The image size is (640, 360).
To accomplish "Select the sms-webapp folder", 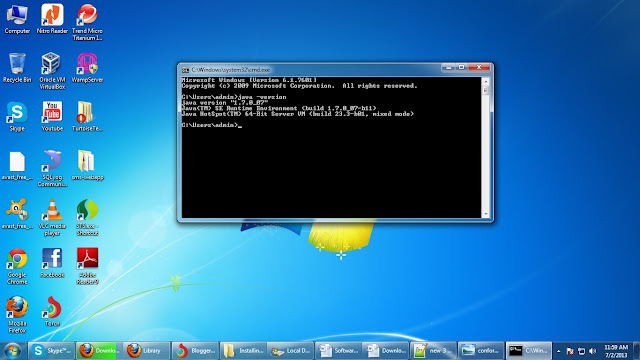I will coord(87,166).
